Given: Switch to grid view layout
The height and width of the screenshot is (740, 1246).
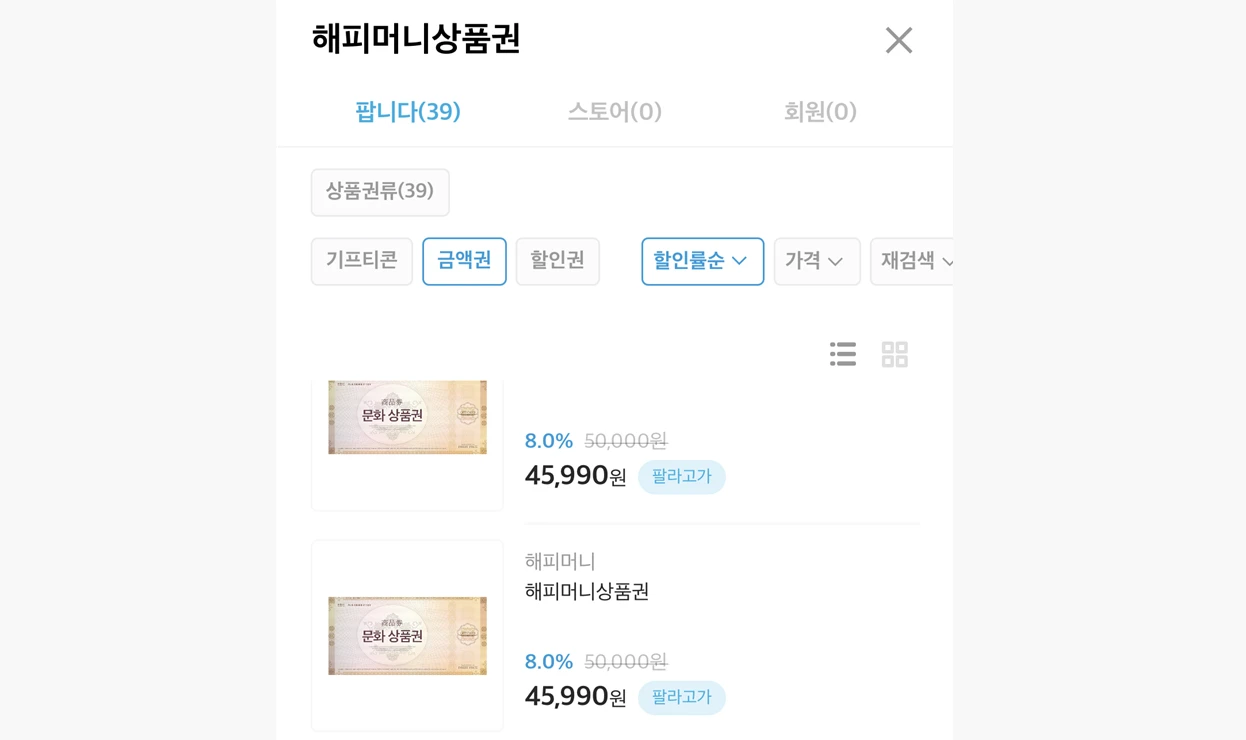Looking at the screenshot, I should [895, 353].
